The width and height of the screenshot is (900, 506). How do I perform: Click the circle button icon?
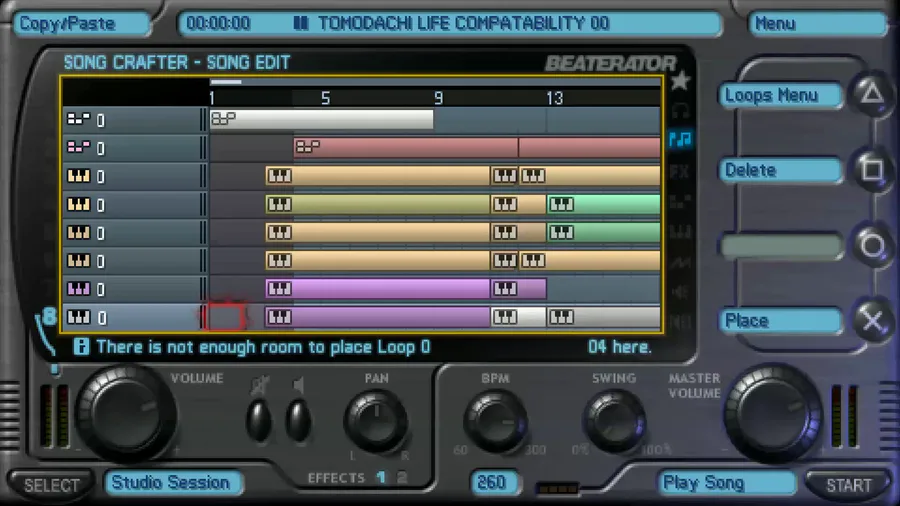pos(872,246)
